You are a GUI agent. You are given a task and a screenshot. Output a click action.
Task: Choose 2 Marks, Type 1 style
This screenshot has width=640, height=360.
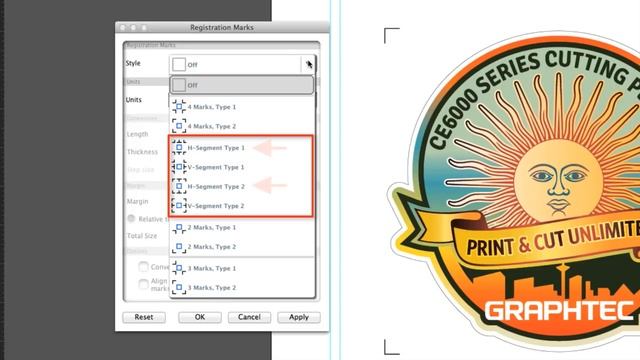click(x=242, y=227)
